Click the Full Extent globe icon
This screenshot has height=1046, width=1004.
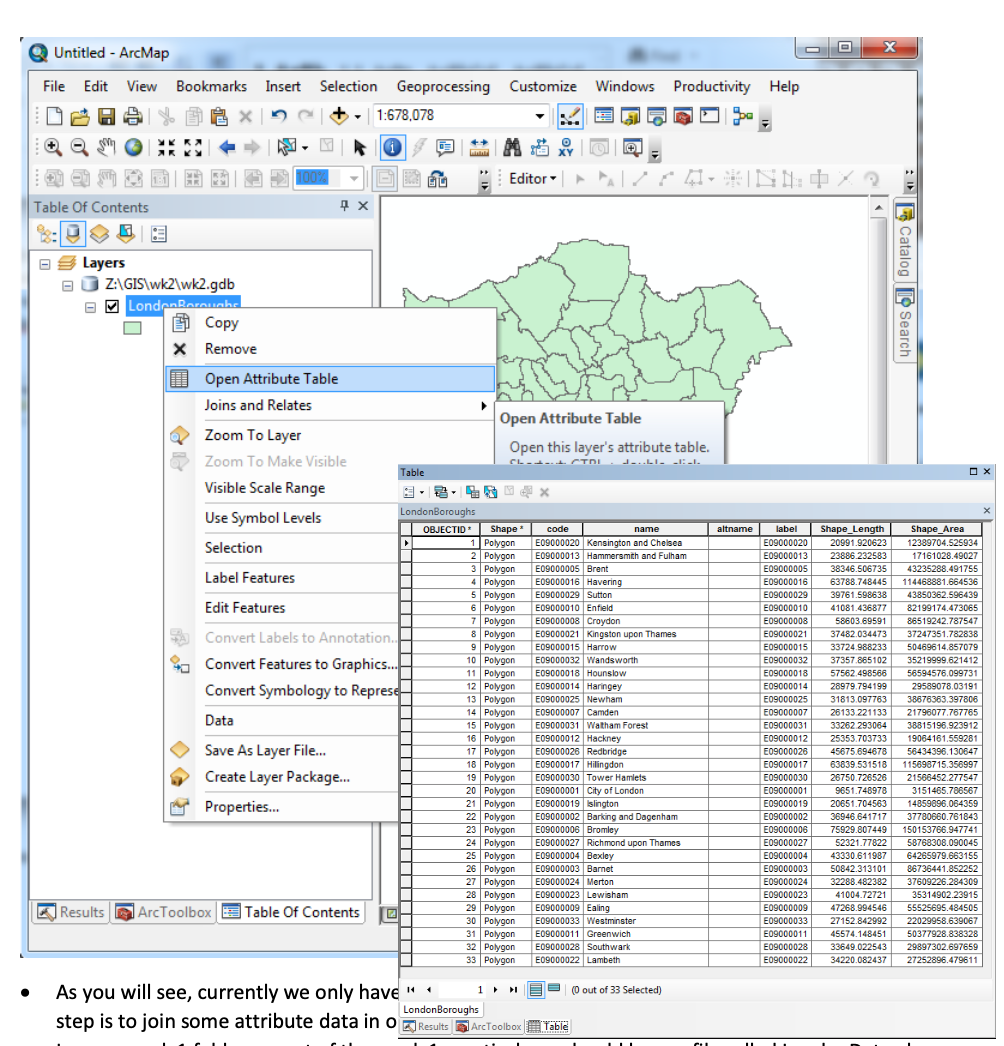(x=130, y=148)
